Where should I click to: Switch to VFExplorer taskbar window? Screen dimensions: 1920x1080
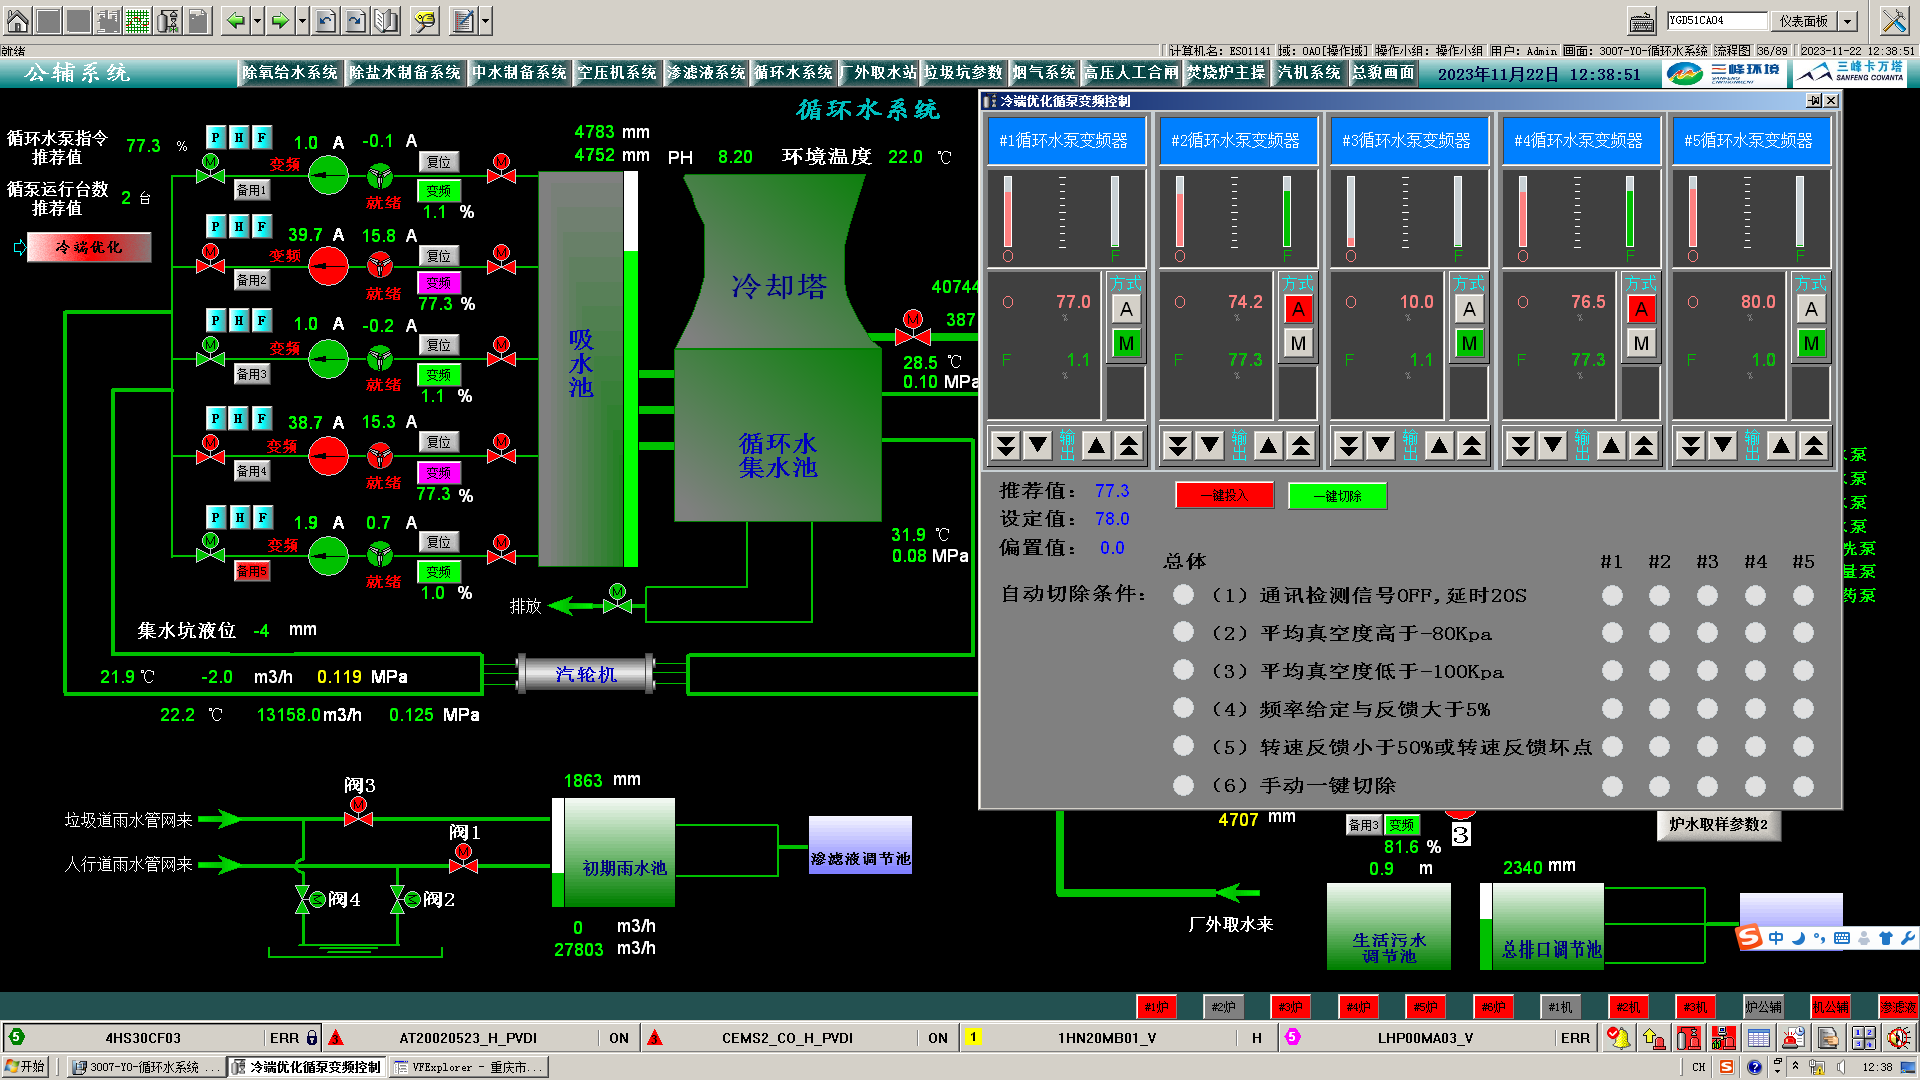point(469,1067)
